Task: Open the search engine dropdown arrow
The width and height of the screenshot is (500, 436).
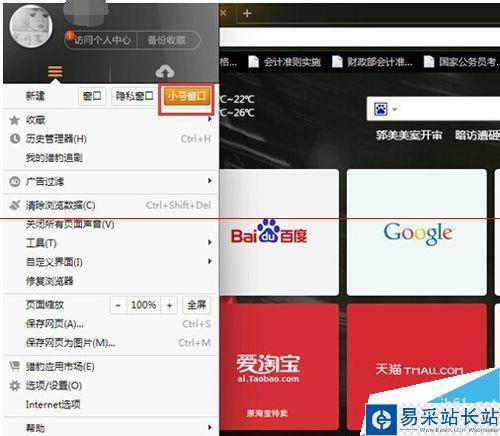Action: [x=395, y=109]
